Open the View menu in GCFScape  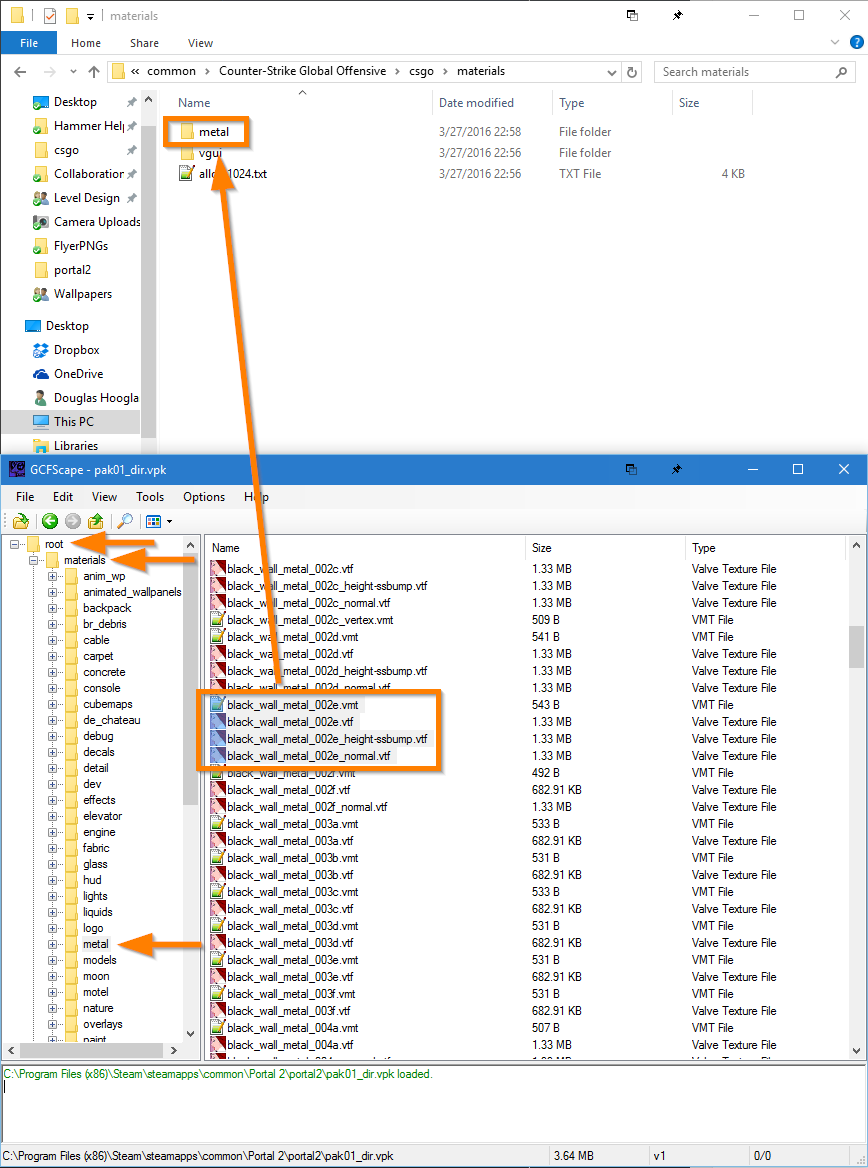point(104,497)
